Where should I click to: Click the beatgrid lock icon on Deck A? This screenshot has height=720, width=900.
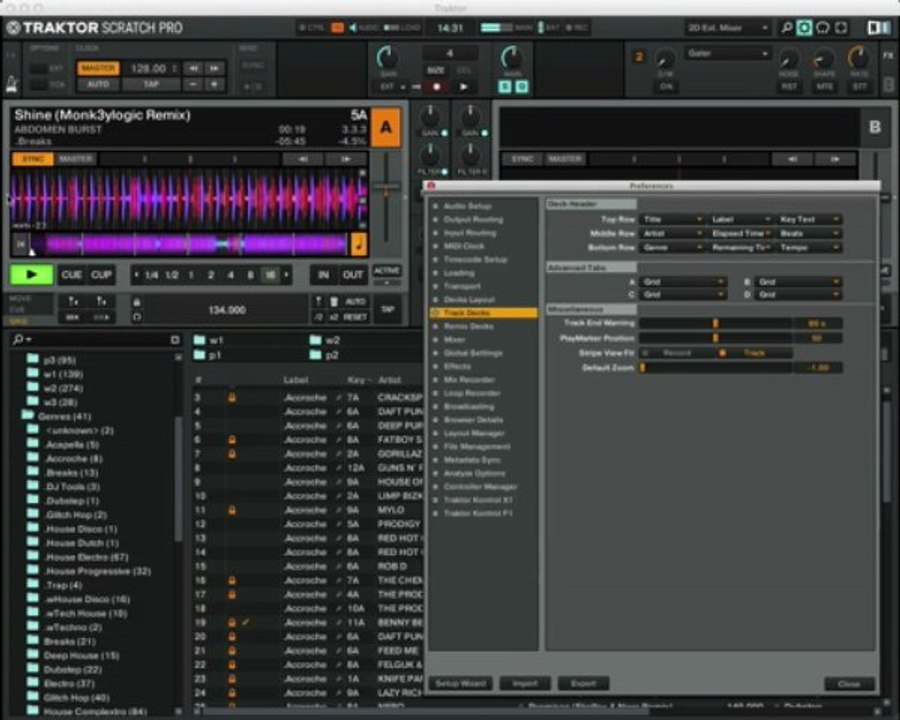137,301
